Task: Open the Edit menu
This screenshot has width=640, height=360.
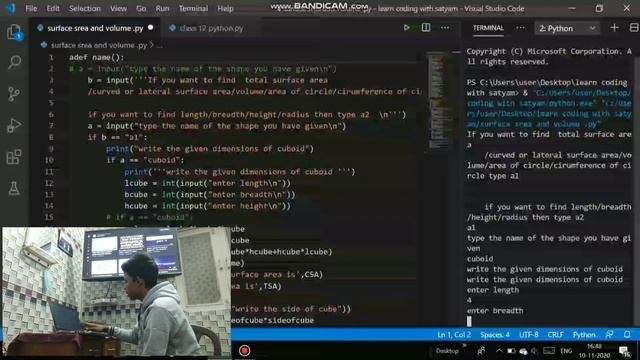Action: point(53,8)
